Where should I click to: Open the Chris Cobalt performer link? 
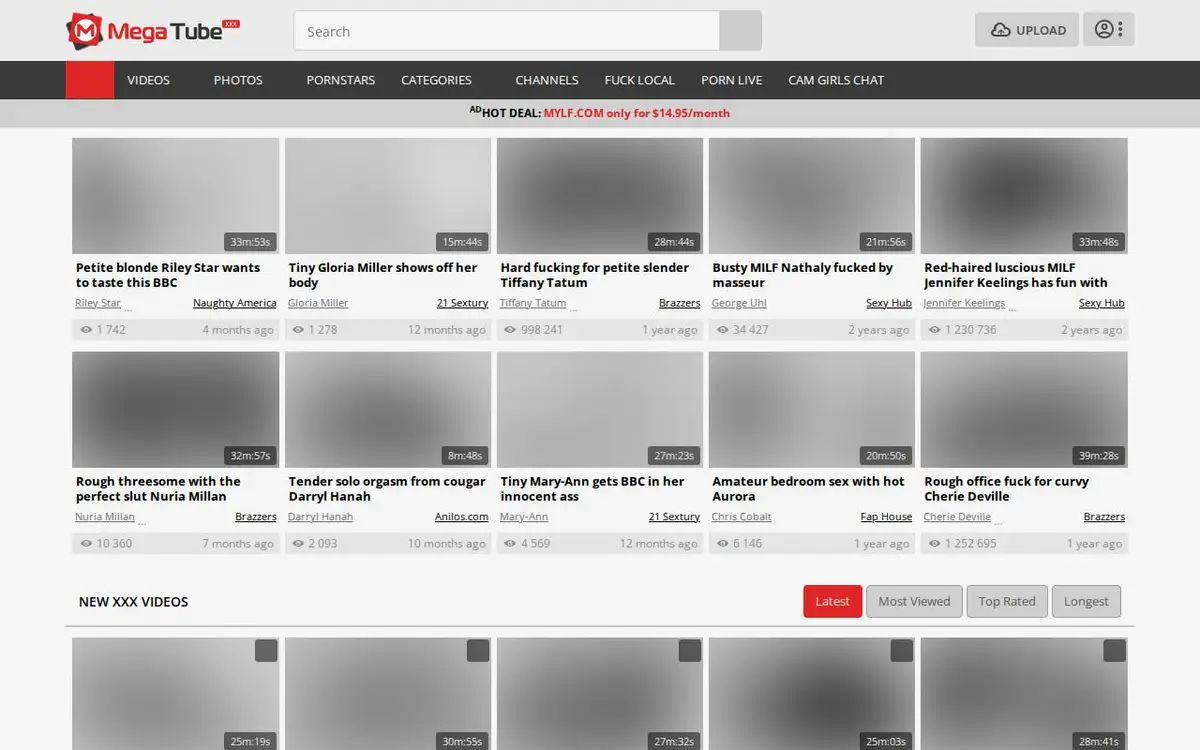pos(742,517)
